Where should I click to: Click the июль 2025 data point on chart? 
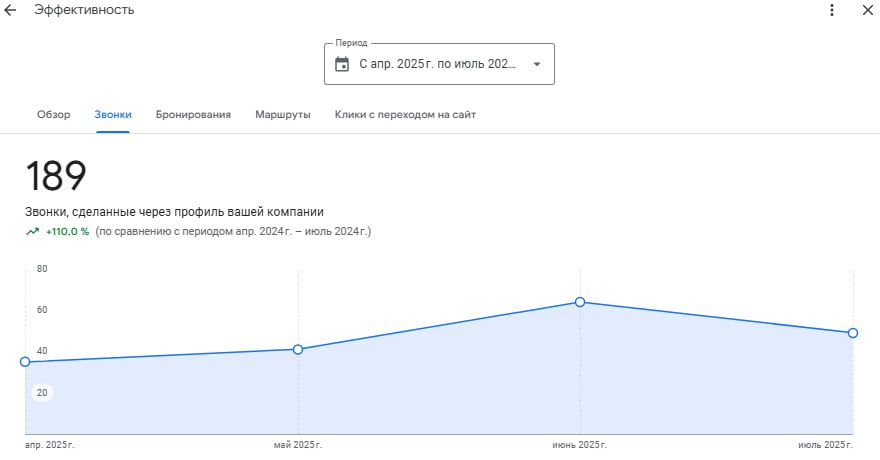[x=853, y=333]
